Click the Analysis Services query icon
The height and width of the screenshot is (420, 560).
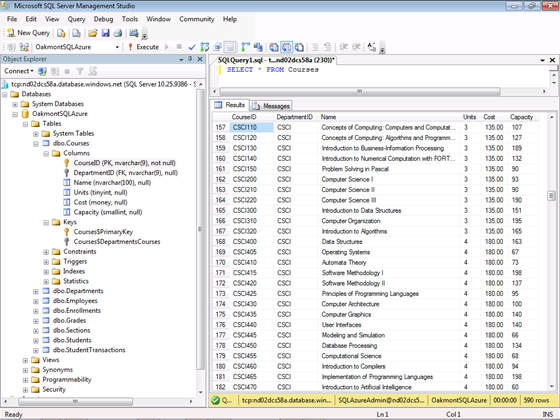coord(76,33)
